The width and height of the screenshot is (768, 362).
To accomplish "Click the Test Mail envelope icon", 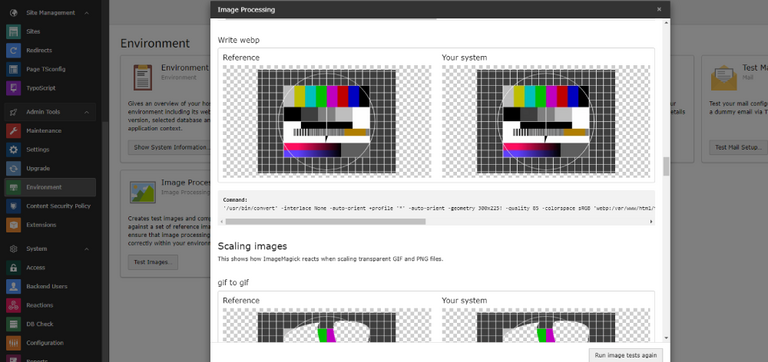I will pyautogui.click(x=724, y=77).
